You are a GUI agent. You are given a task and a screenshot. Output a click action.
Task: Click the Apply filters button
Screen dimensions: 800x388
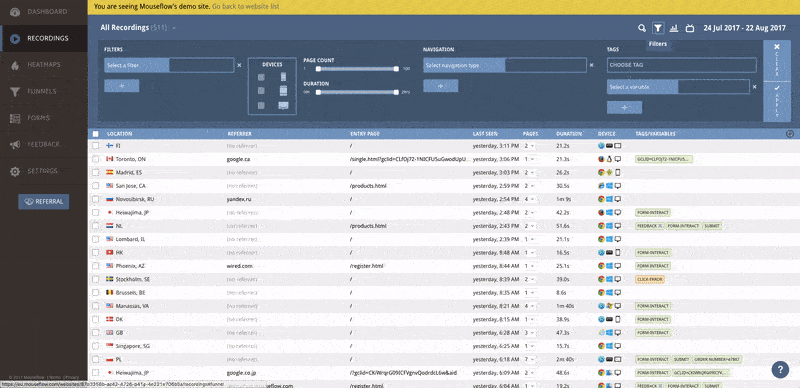coord(777,102)
